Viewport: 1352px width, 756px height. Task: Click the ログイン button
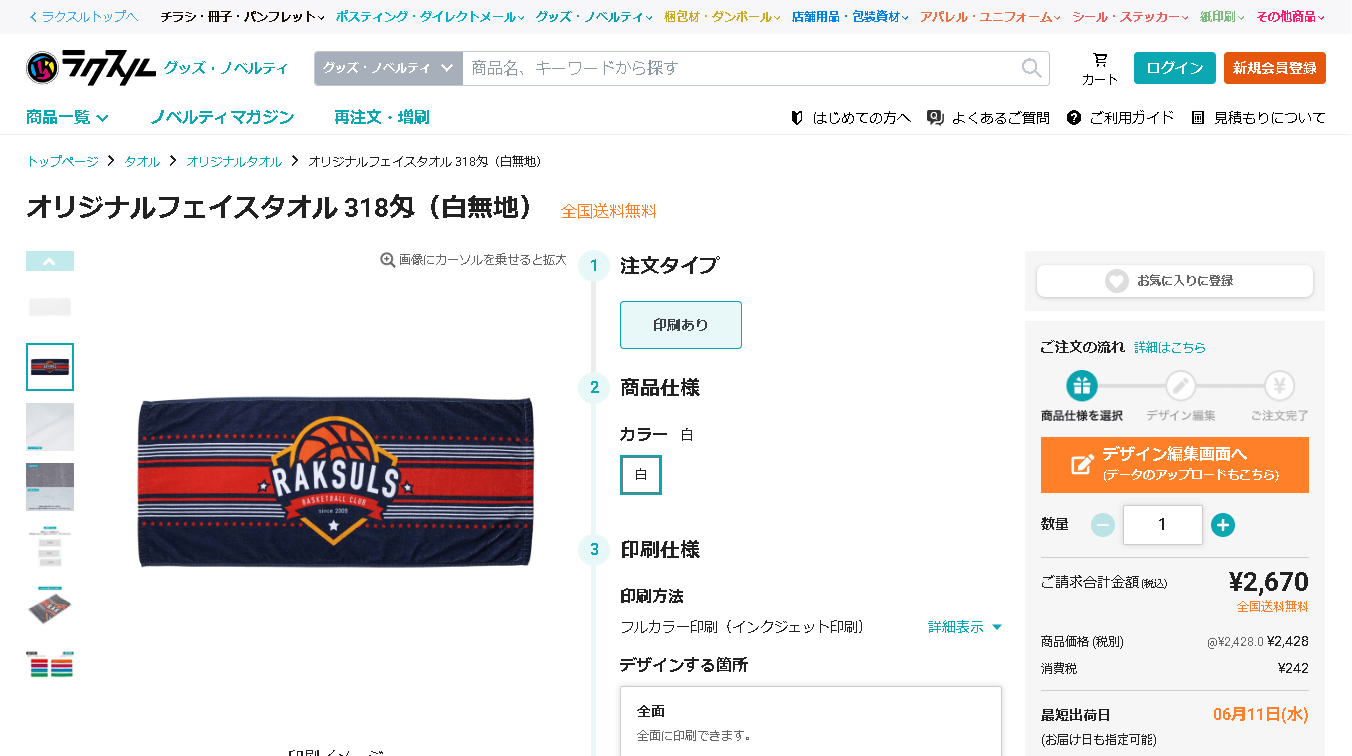(1175, 68)
